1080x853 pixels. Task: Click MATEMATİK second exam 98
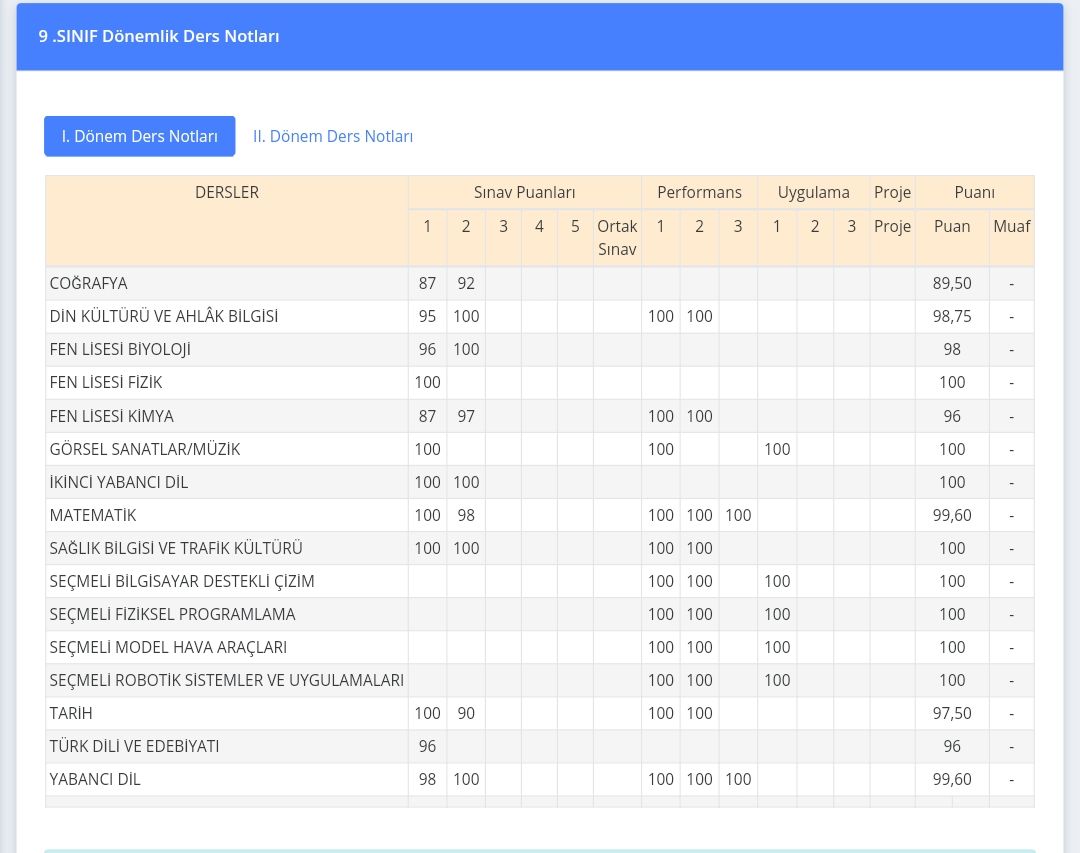click(466, 515)
